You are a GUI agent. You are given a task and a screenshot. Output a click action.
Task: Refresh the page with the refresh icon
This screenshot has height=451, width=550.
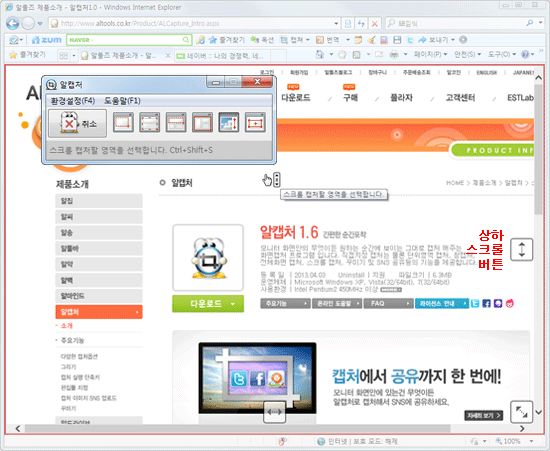[x=361, y=23]
